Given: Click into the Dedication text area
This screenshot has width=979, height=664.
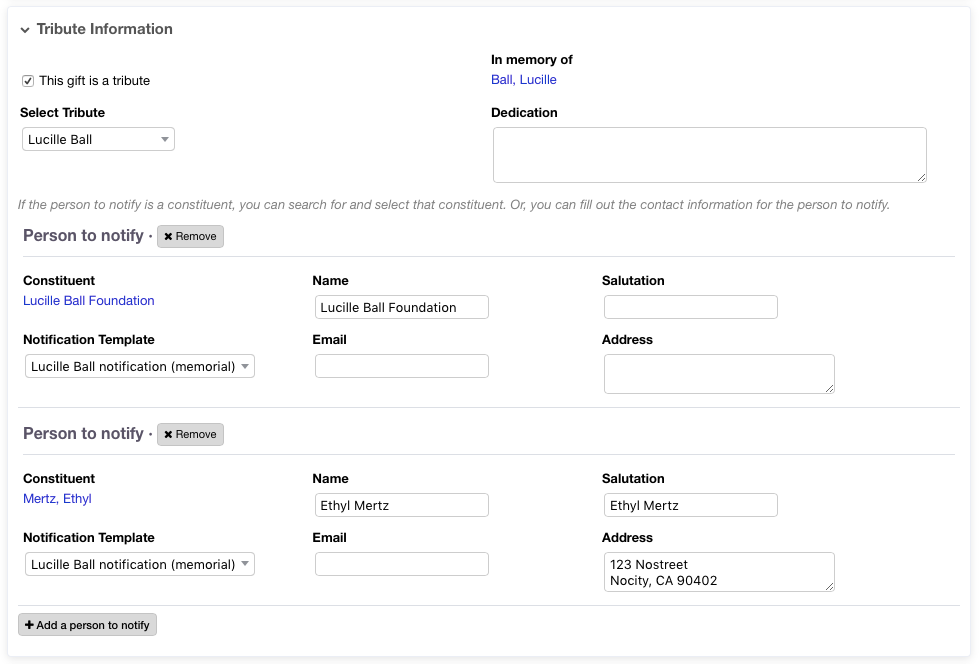Looking at the screenshot, I should (x=709, y=155).
